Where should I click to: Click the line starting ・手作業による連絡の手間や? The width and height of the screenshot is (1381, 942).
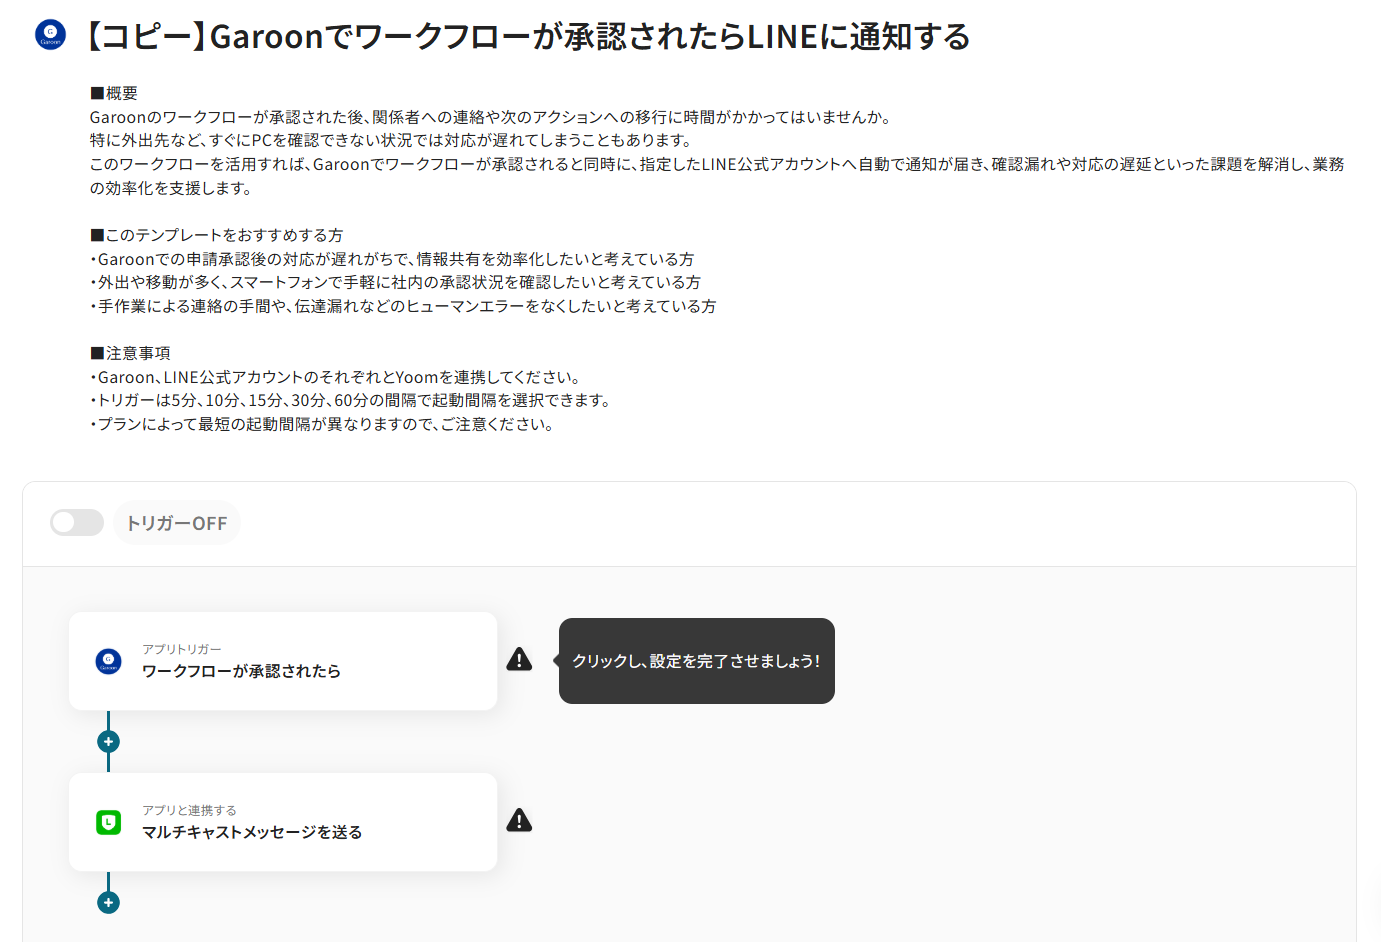tap(404, 306)
